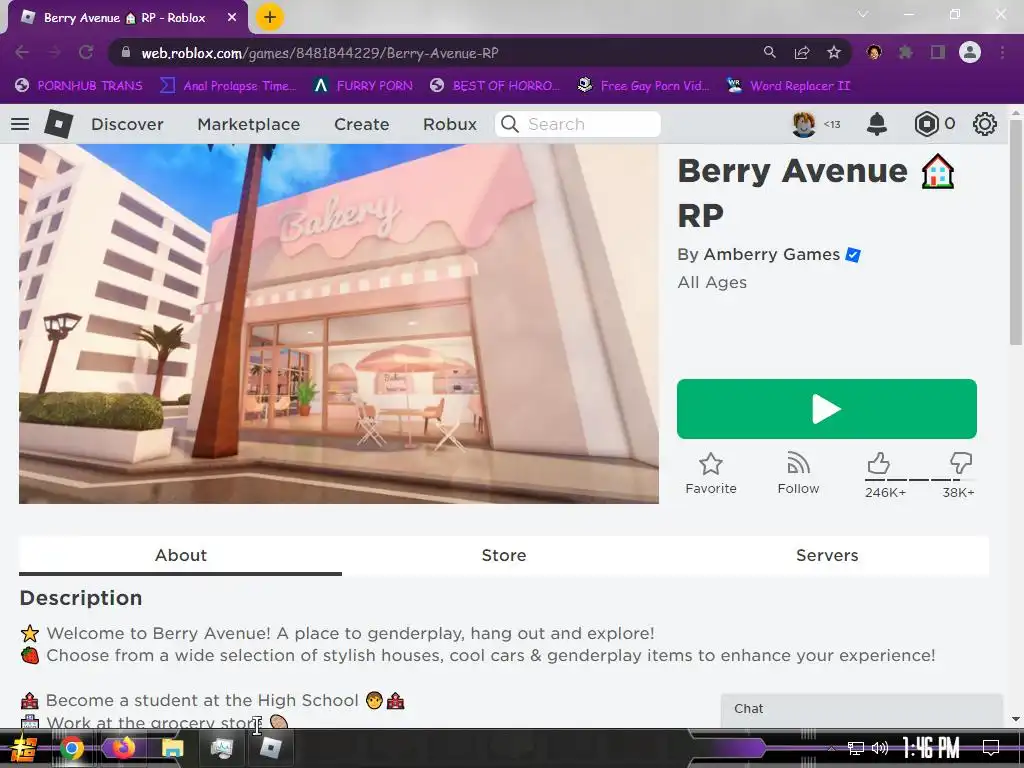The width and height of the screenshot is (1024, 768).
Task: Click into the Roblox Search field
Action: coord(578,124)
